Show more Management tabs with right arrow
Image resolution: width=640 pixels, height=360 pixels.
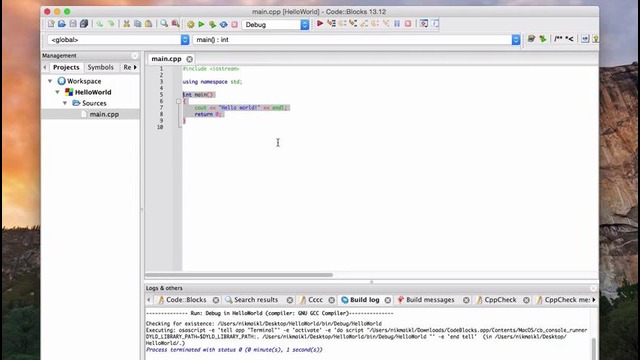click(x=135, y=67)
